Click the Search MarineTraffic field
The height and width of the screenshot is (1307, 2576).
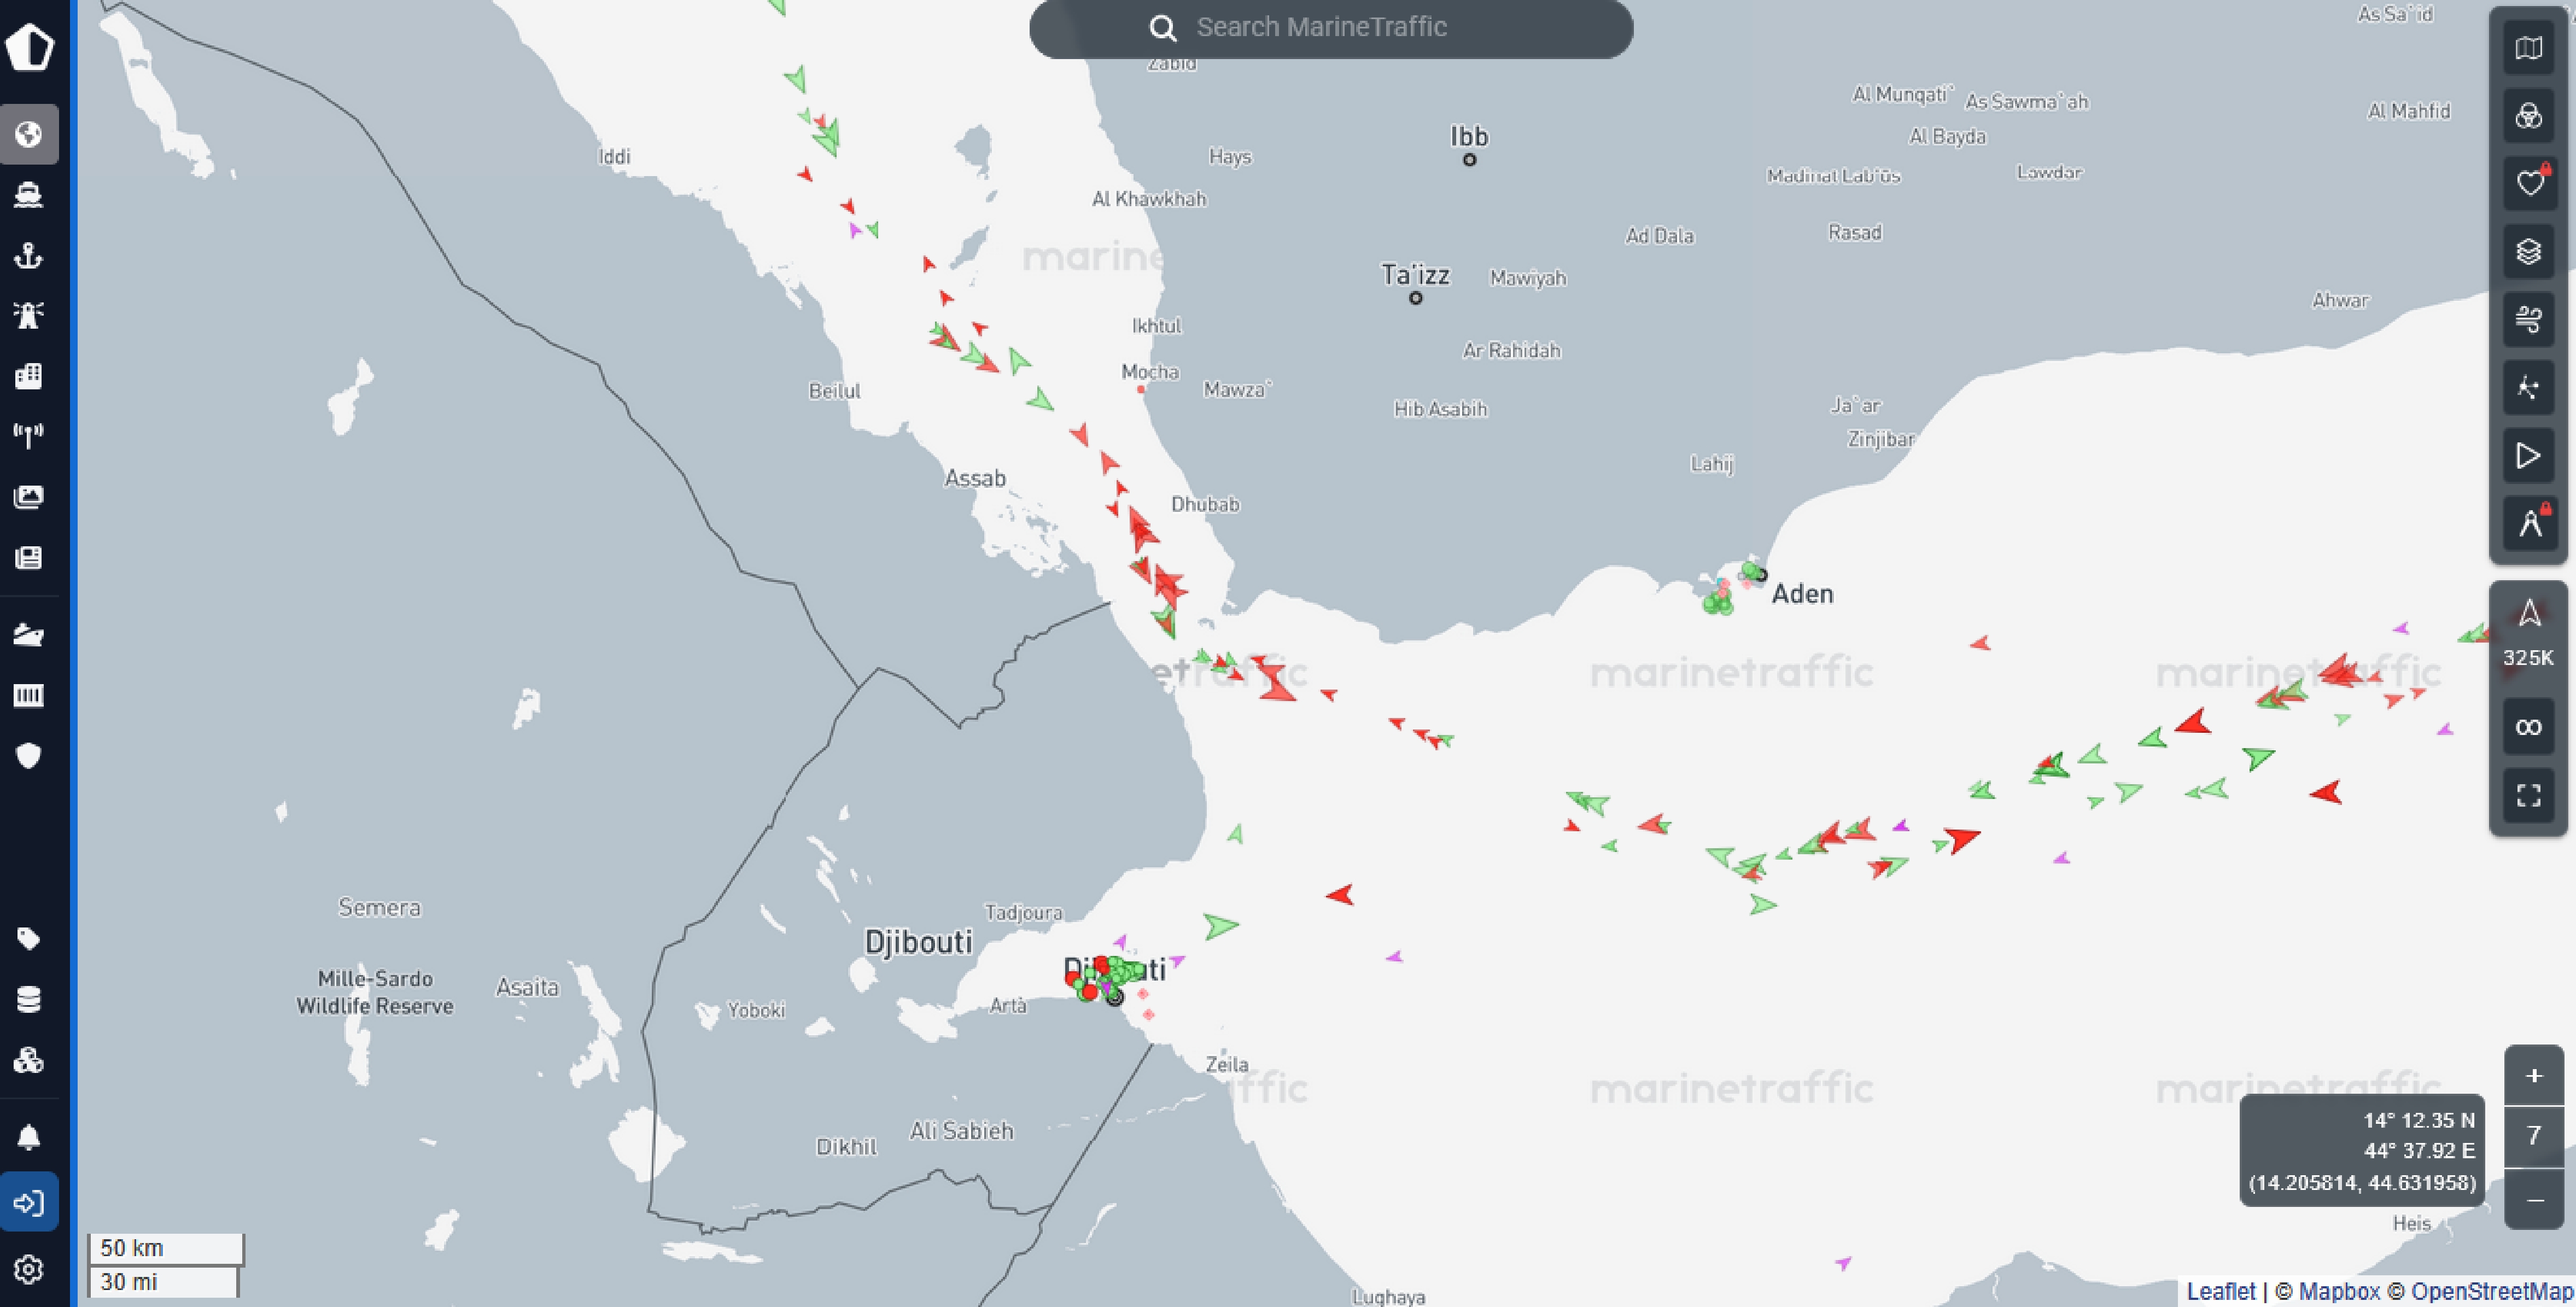click(x=1330, y=27)
